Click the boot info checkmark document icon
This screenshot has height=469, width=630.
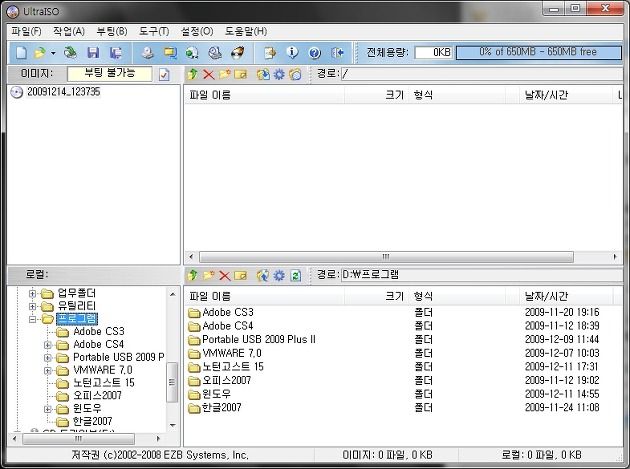click(164, 74)
